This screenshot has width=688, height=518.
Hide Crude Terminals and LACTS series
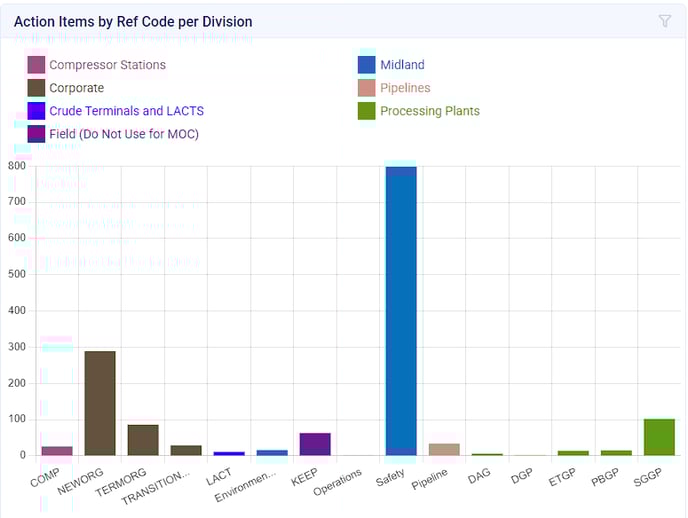pos(126,111)
